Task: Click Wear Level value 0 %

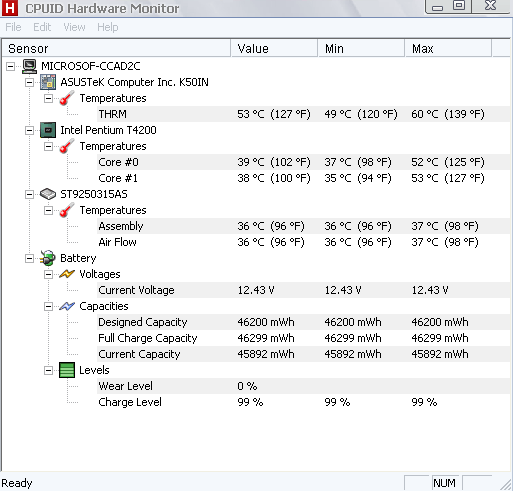Action: (x=247, y=386)
